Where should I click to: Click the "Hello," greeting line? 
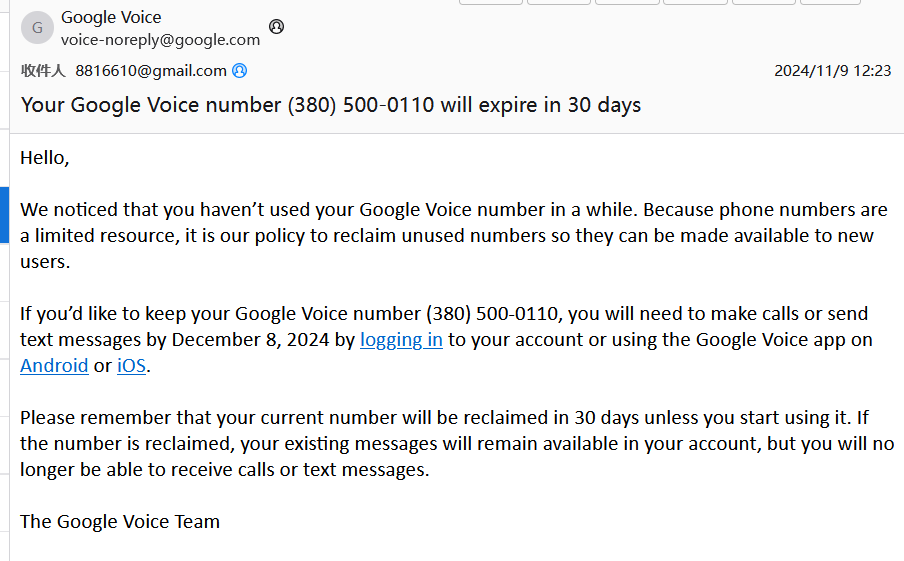pyautogui.click(x=45, y=157)
